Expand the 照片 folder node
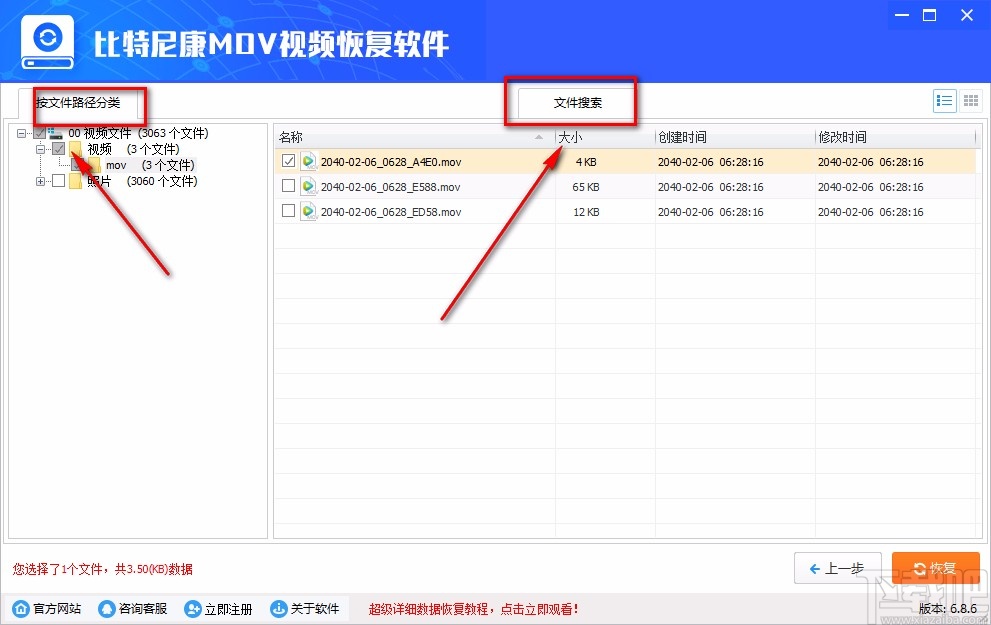 pyautogui.click(x=38, y=181)
